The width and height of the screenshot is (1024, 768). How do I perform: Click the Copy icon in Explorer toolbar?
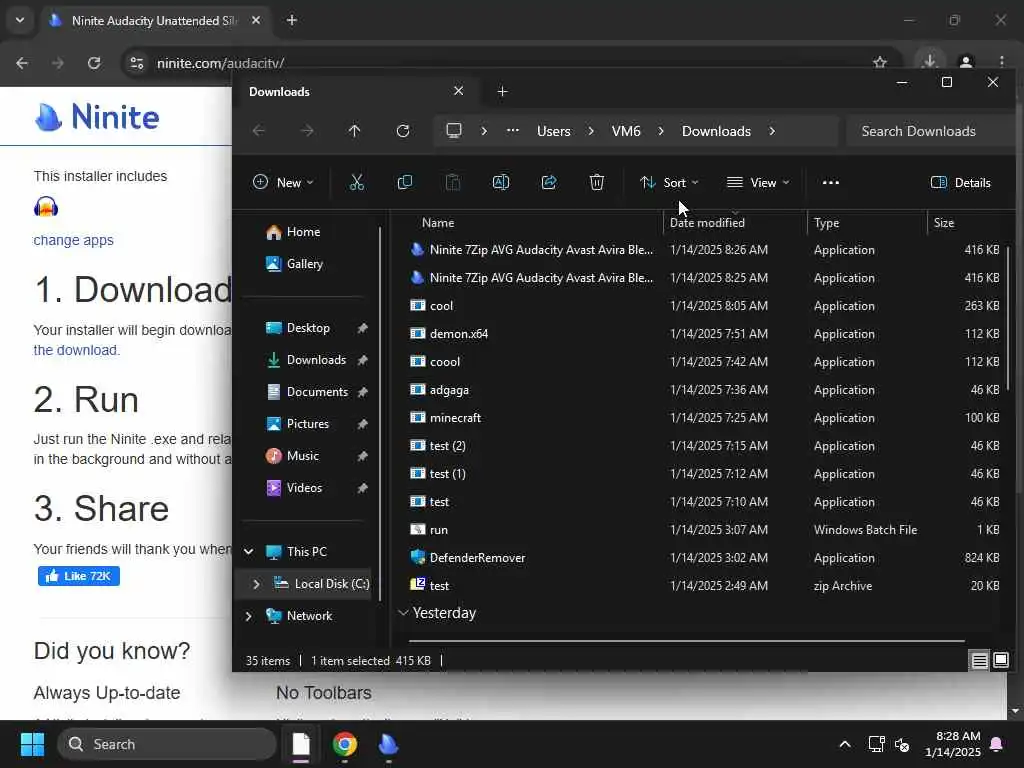pyautogui.click(x=405, y=183)
